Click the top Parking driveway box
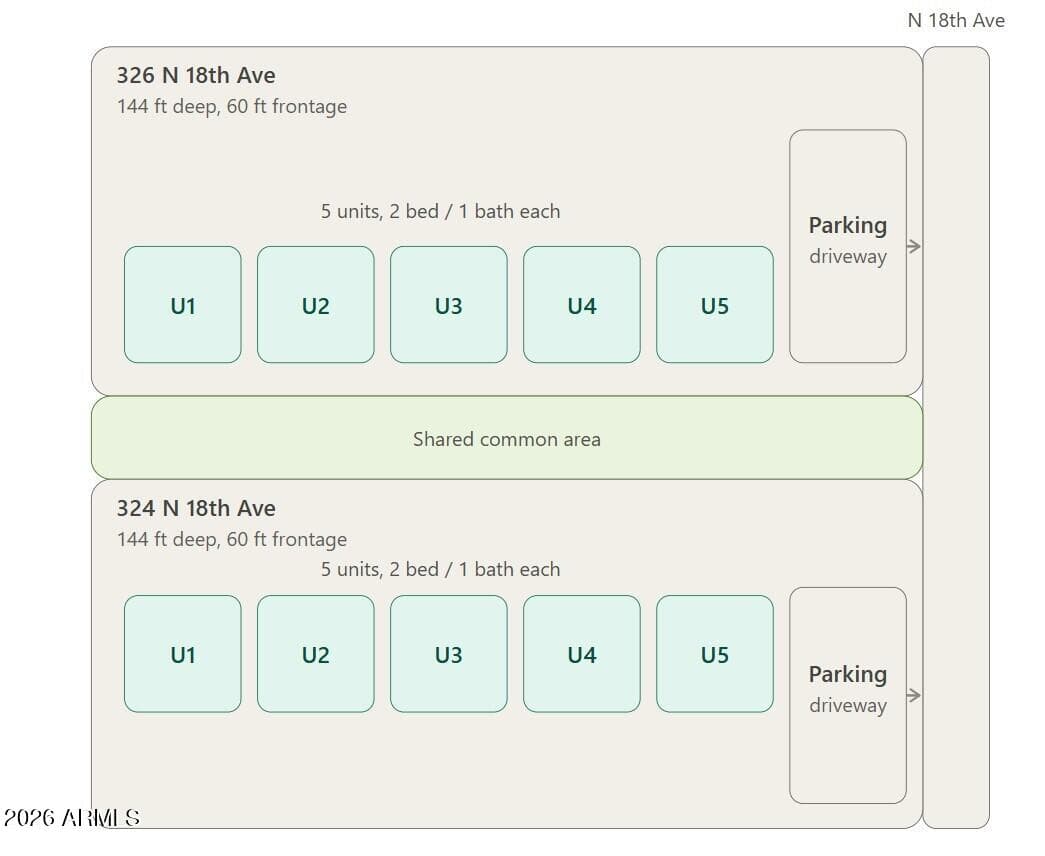Screen dimensions: 1045x856 [x=848, y=246]
